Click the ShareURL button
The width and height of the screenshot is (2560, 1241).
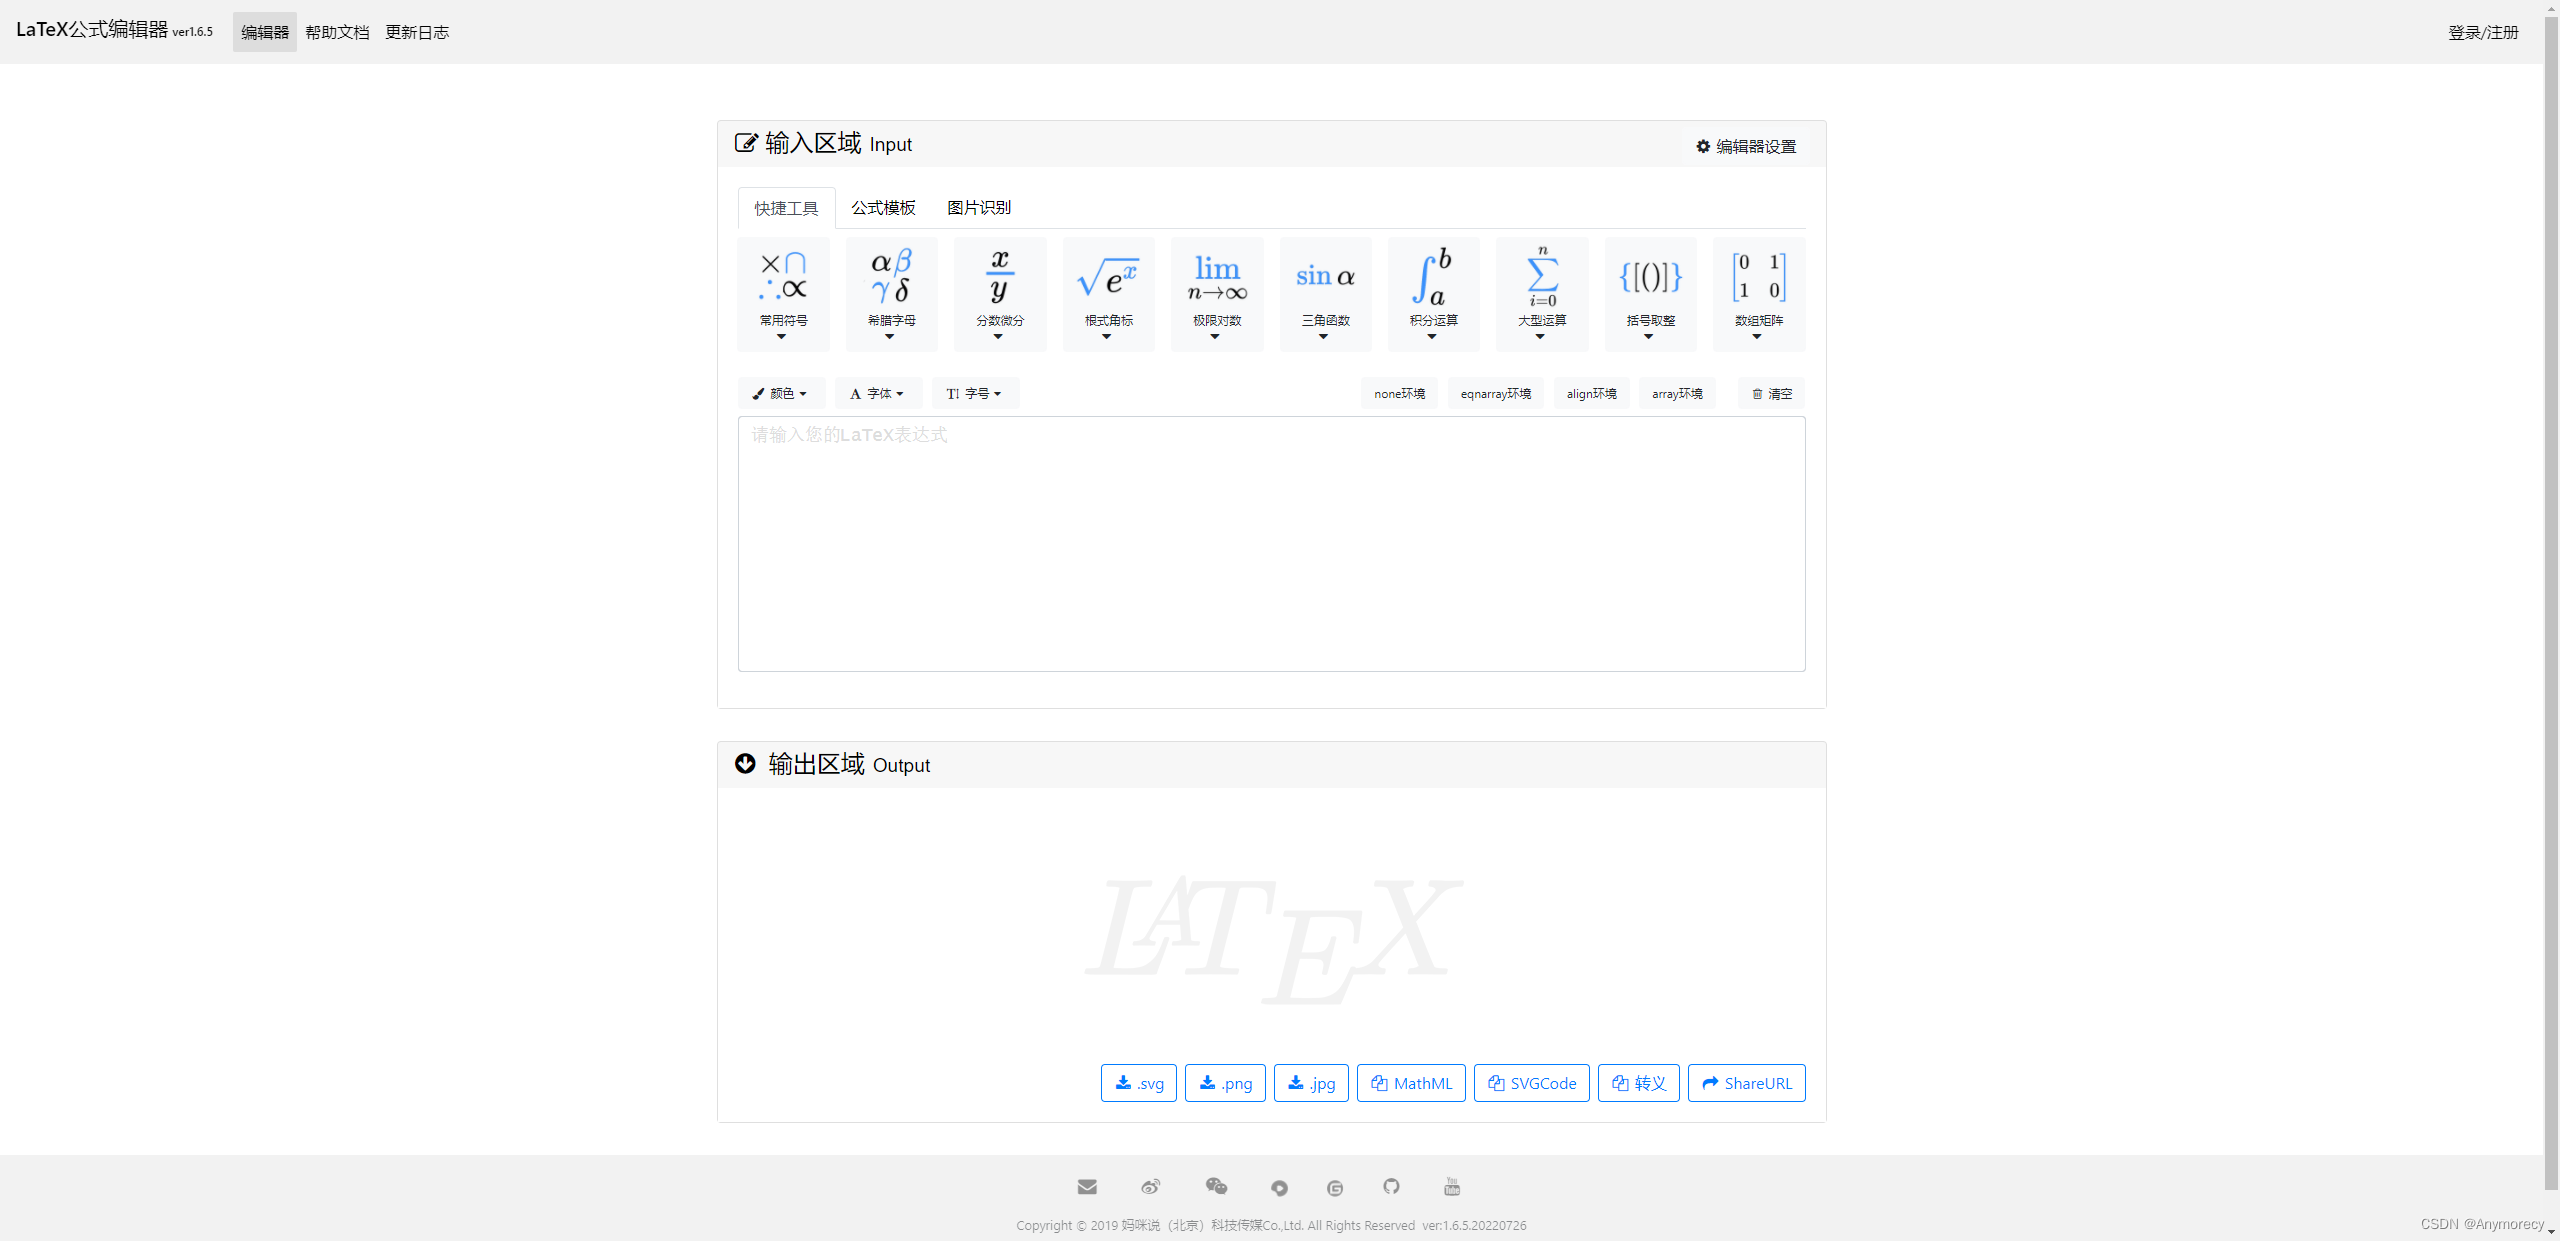1747,1083
